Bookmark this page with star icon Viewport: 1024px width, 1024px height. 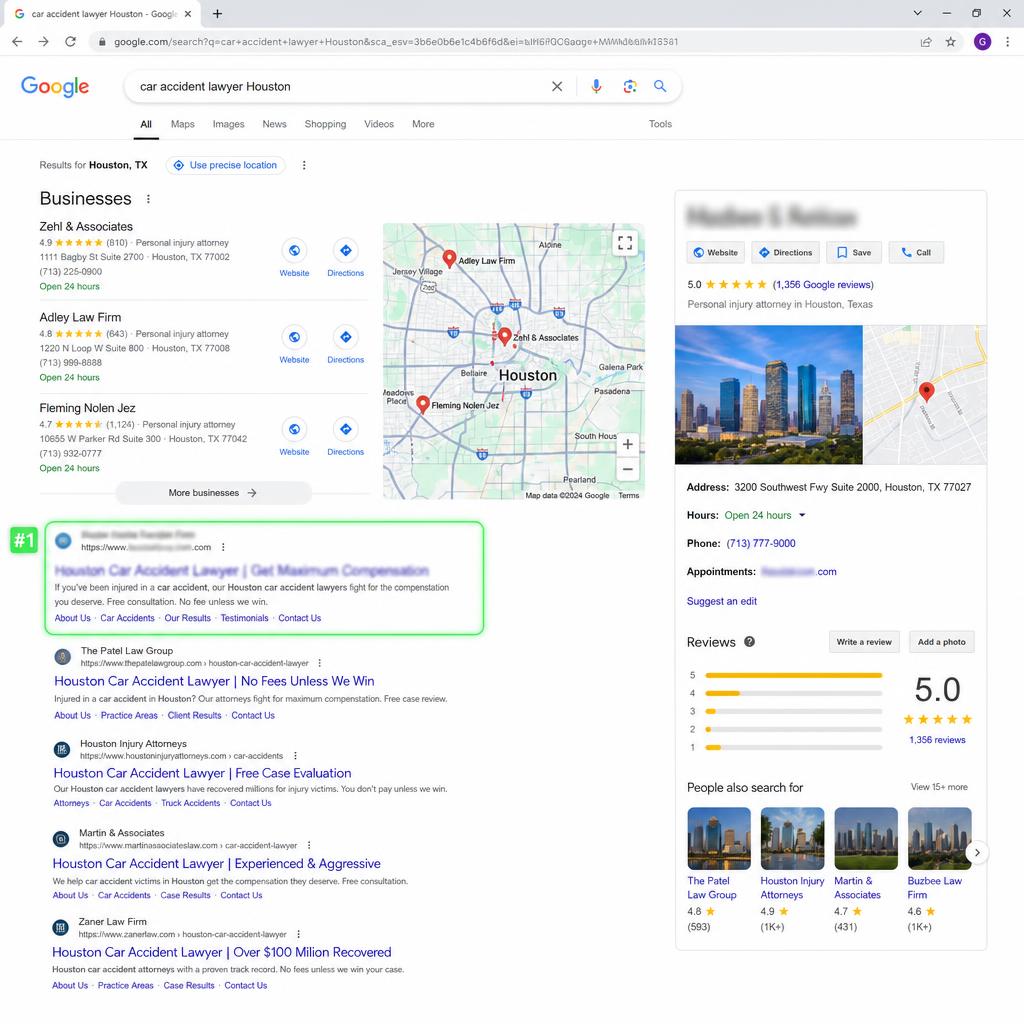coord(951,42)
